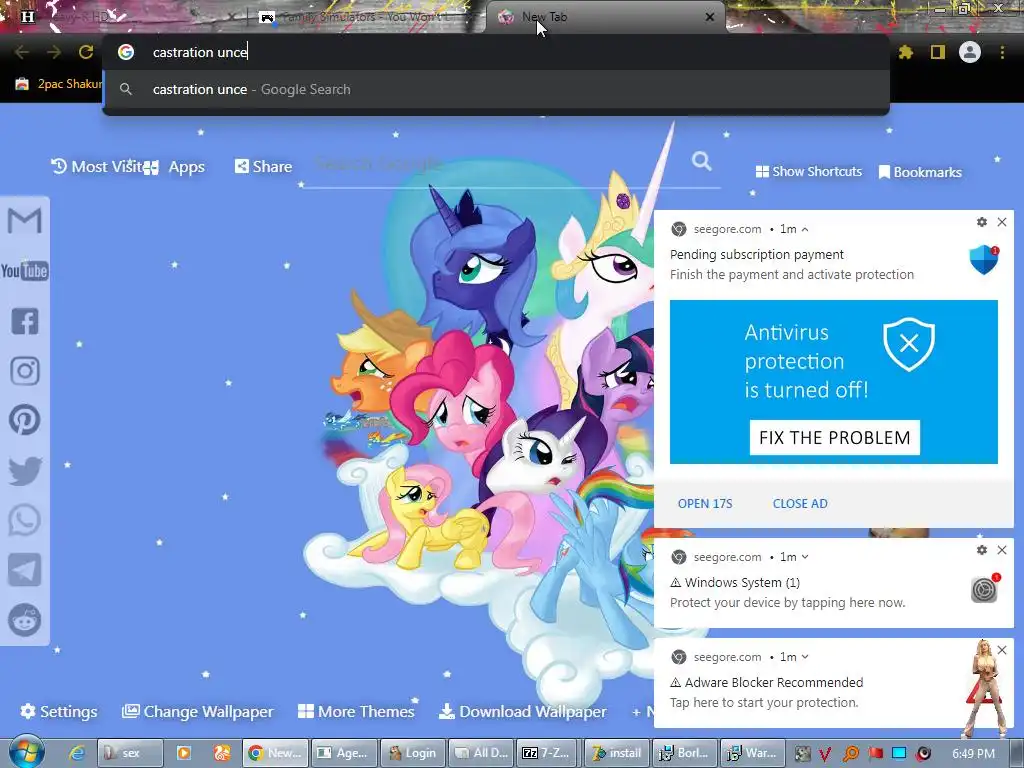
Task: Open Chrome's three-dot menu
Action: (1002, 52)
